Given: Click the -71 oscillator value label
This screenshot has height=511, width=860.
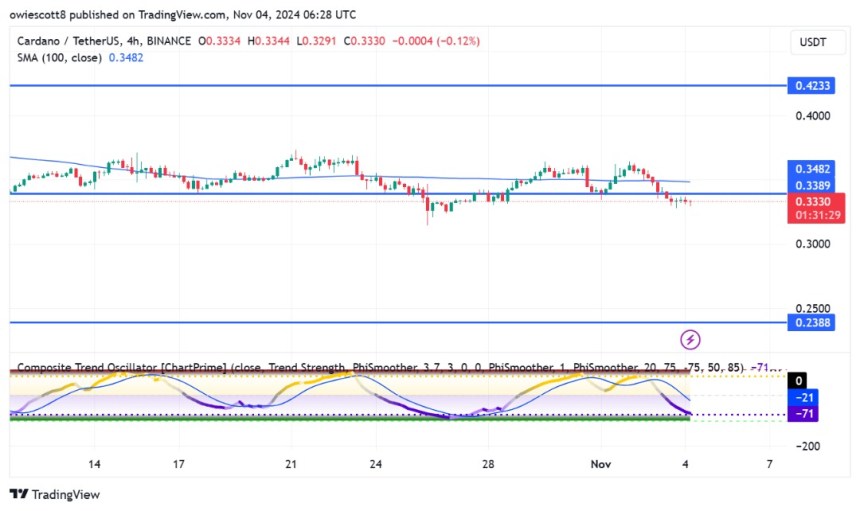Looking at the screenshot, I should [803, 414].
